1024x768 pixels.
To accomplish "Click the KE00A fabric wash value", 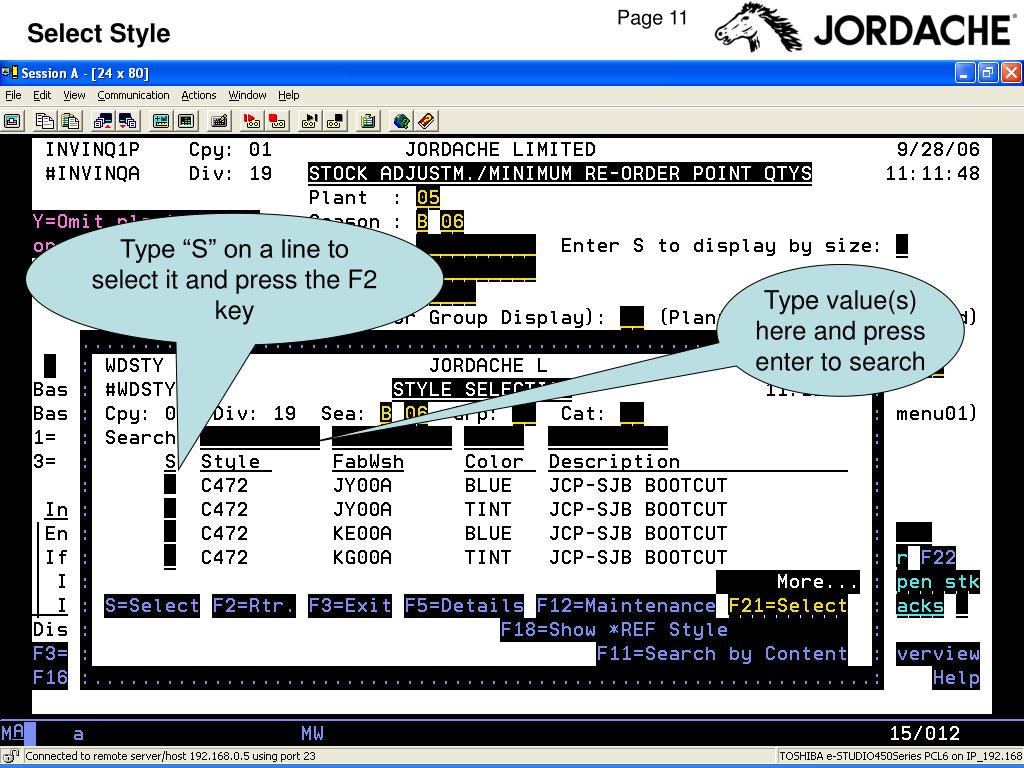I will (x=362, y=534).
